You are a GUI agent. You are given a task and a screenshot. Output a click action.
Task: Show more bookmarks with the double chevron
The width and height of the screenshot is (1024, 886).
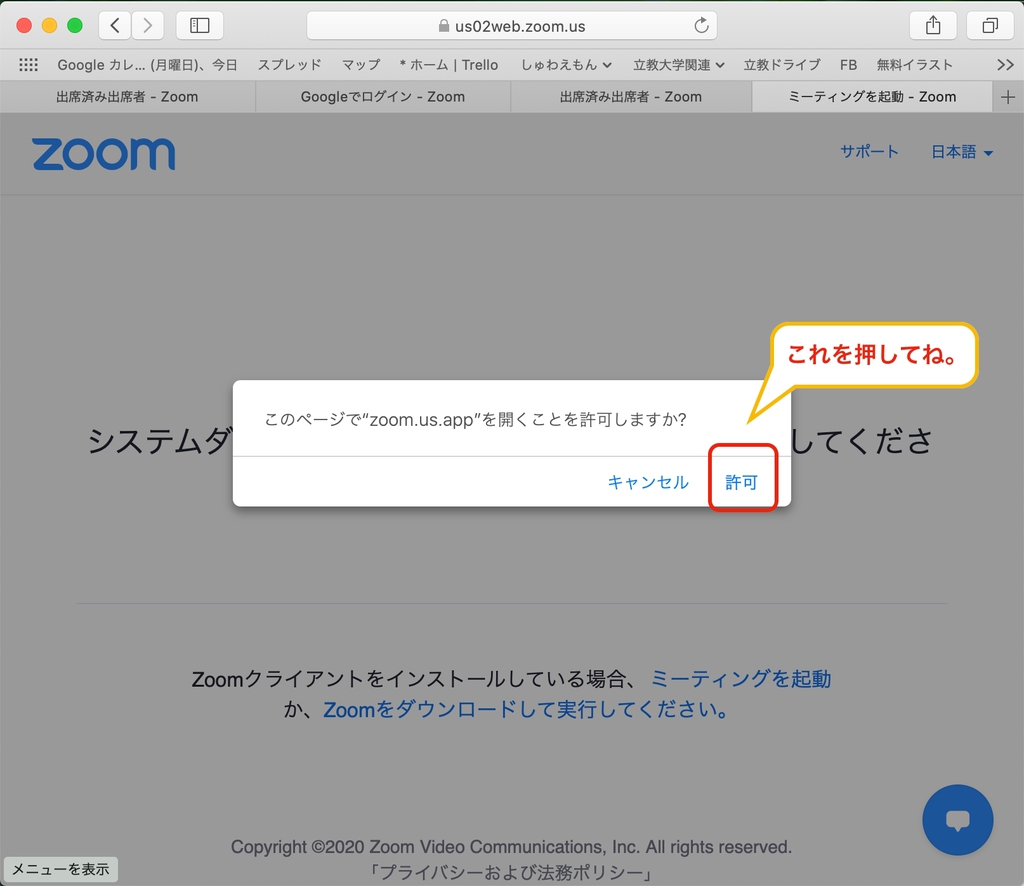coord(1005,65)
